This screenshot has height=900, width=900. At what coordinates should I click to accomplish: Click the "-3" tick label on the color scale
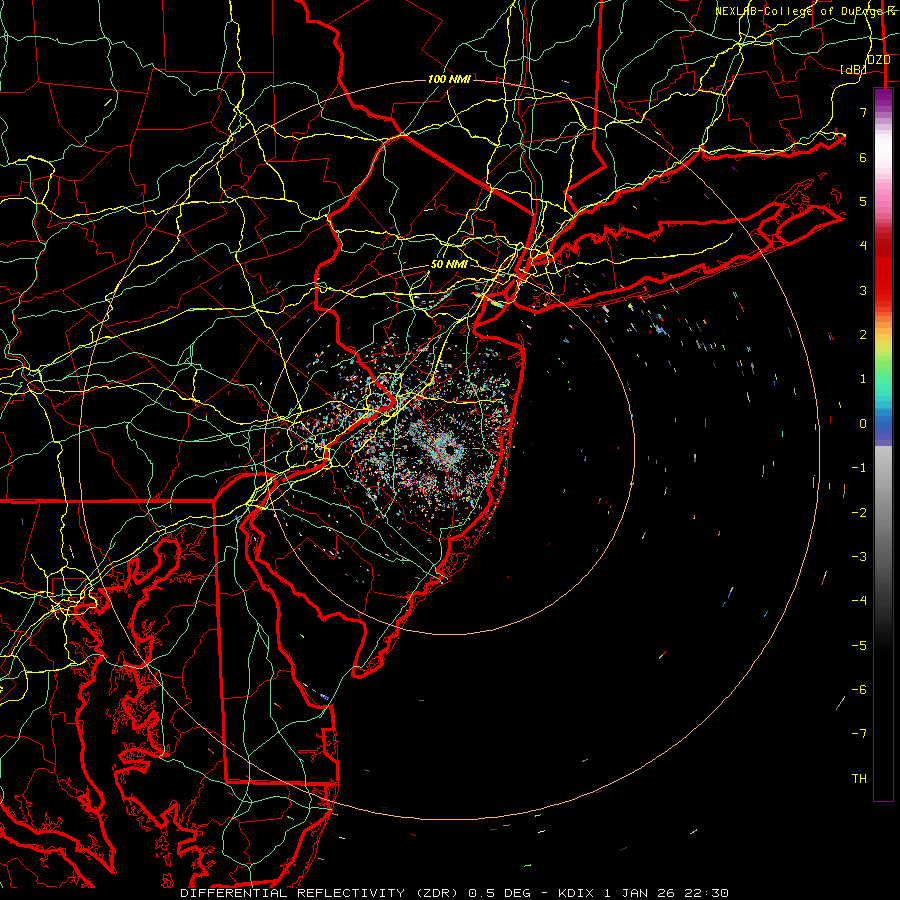[x=859, y=556]
